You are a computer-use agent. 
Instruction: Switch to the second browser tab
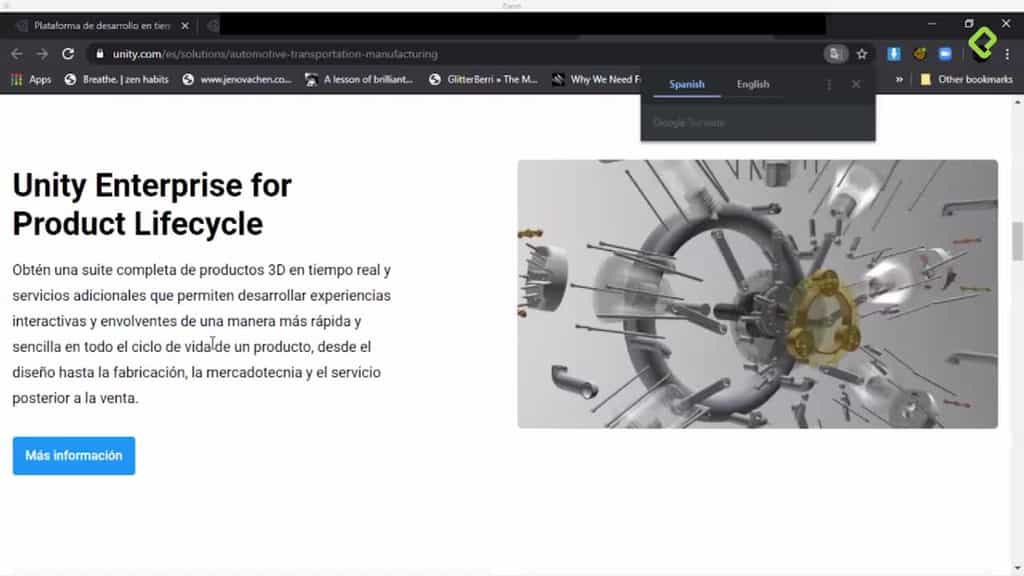(212, 26)
